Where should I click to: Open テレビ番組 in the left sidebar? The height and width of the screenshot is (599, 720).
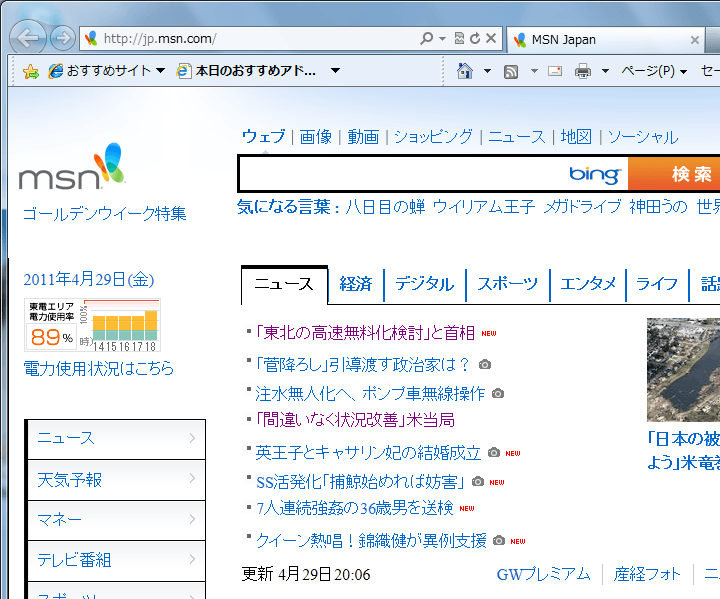tap(117, 560)
